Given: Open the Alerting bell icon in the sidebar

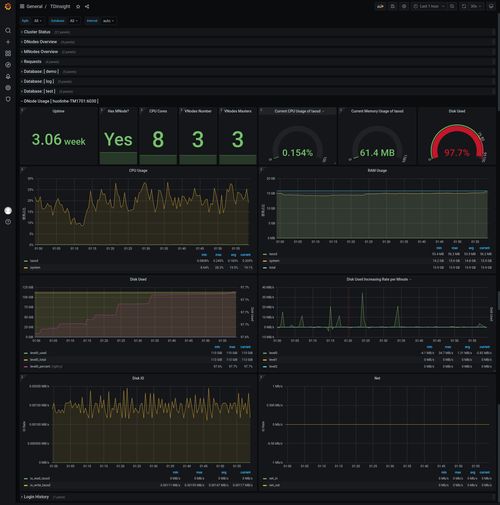Looking at the screenshot, I should 8,76.
